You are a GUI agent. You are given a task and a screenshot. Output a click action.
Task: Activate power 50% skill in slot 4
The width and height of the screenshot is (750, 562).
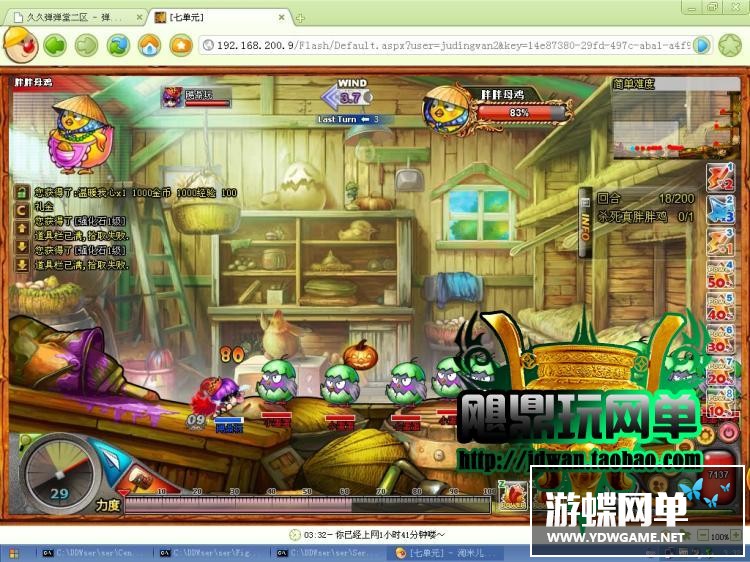click(720, 274)
